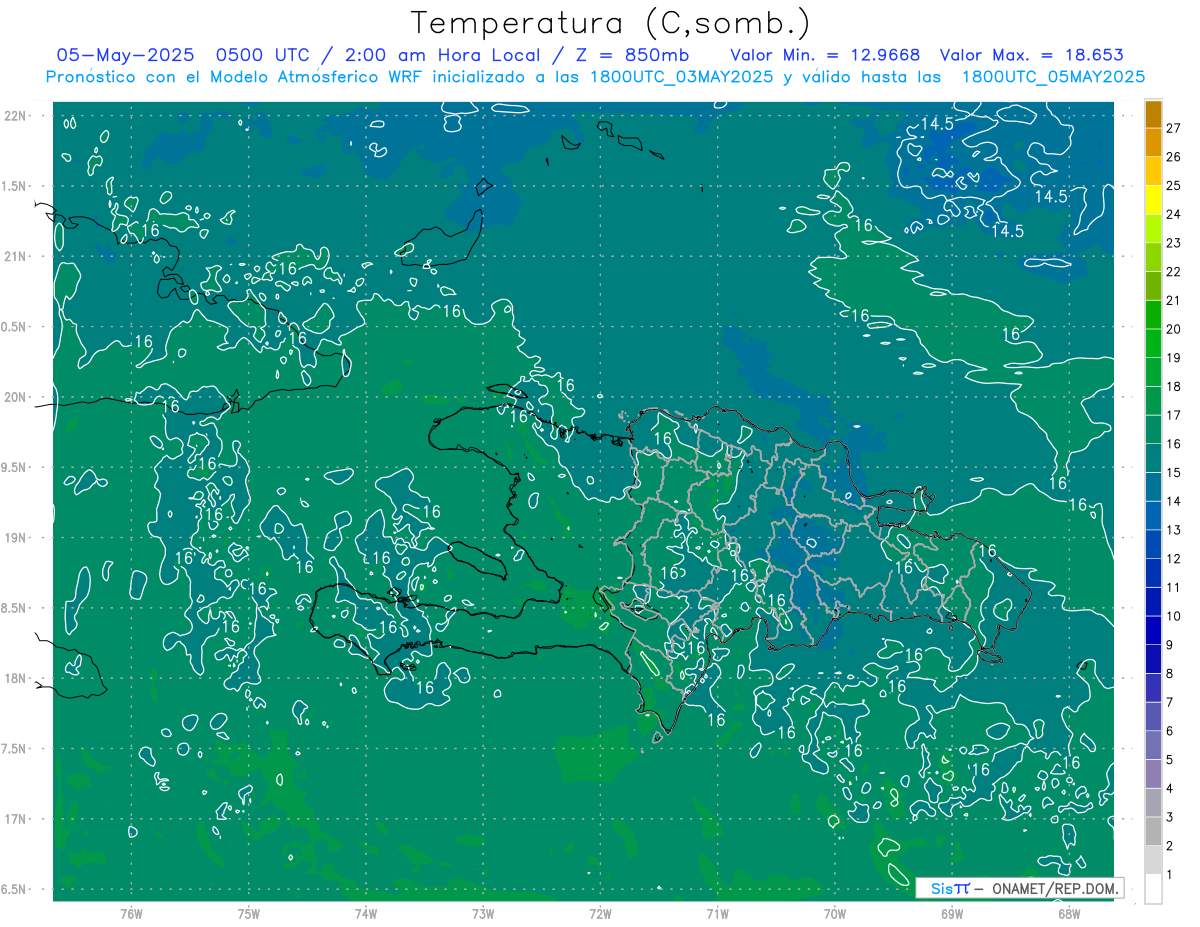Click the '22N' latitude axis label
Viewport: 1200px width, 927px height.
[x=17, y=116]
